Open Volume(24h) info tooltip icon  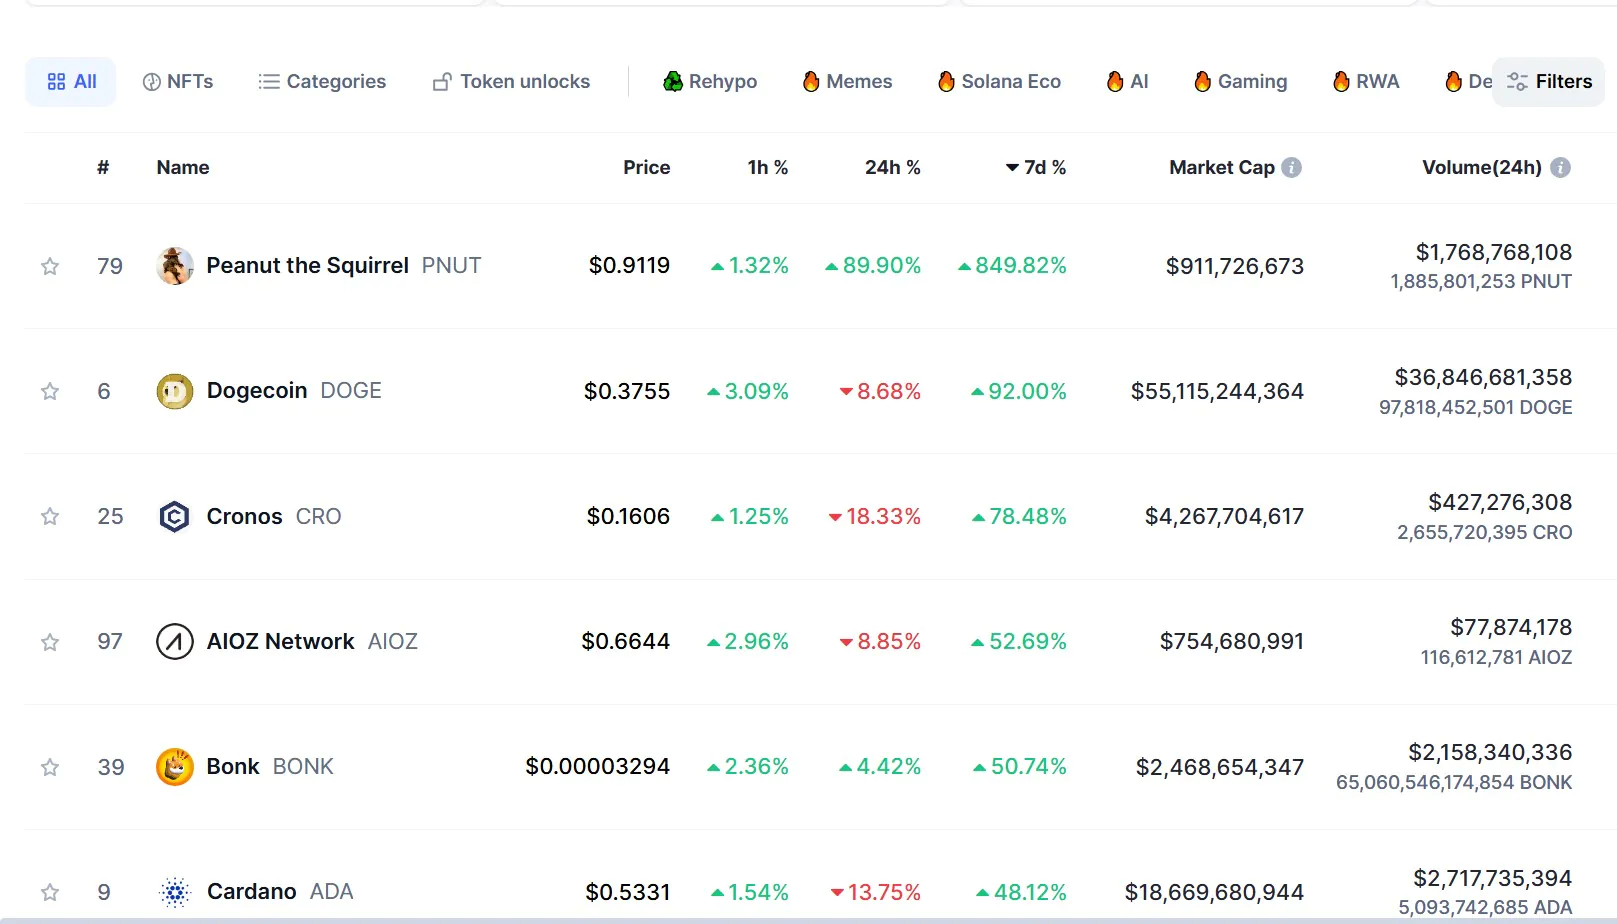[1560, 168]
